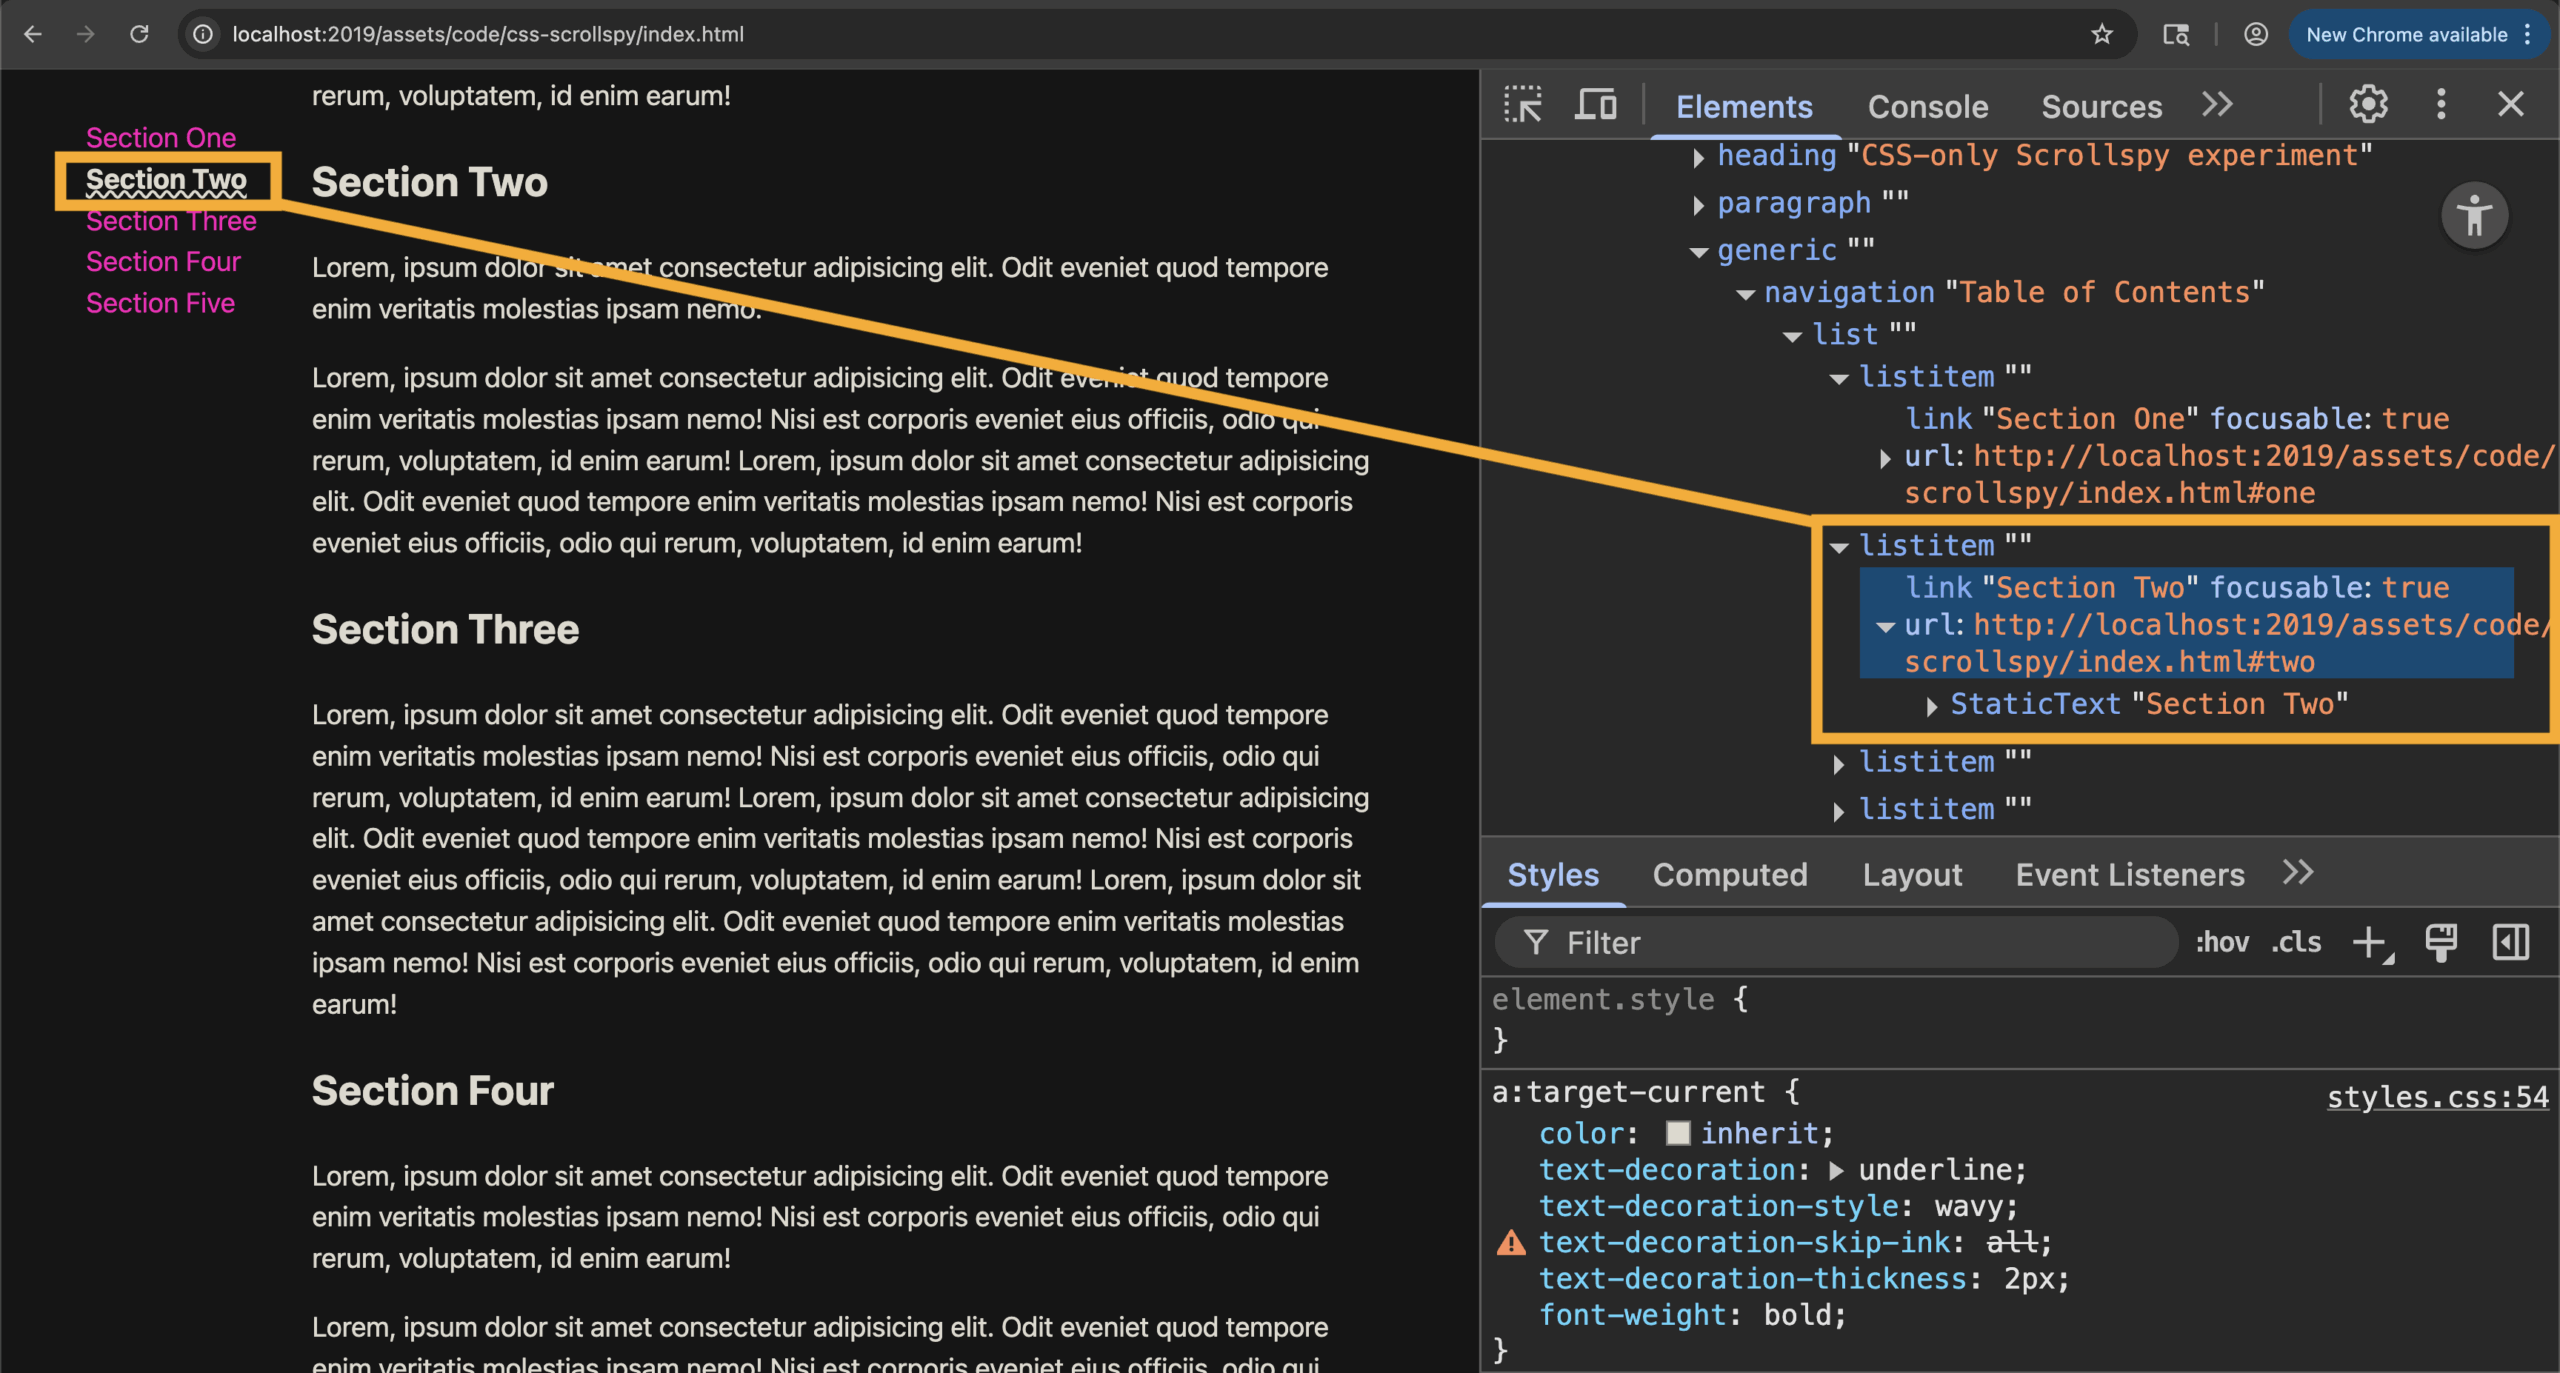This screenshot has height=1373, width=2560.
Task: Show more style pane tabs chevron
Action: coord(2298,873)
